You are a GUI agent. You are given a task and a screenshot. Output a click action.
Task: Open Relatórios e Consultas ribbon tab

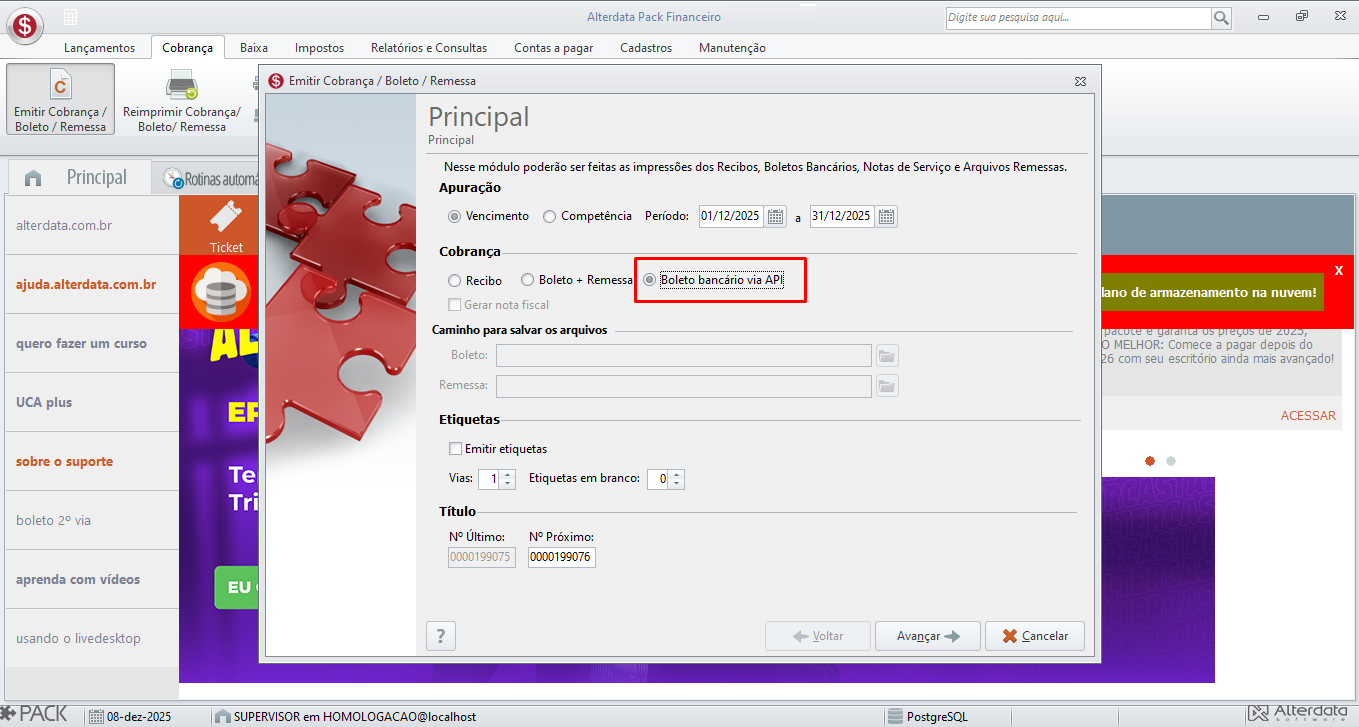pos(429,48)
